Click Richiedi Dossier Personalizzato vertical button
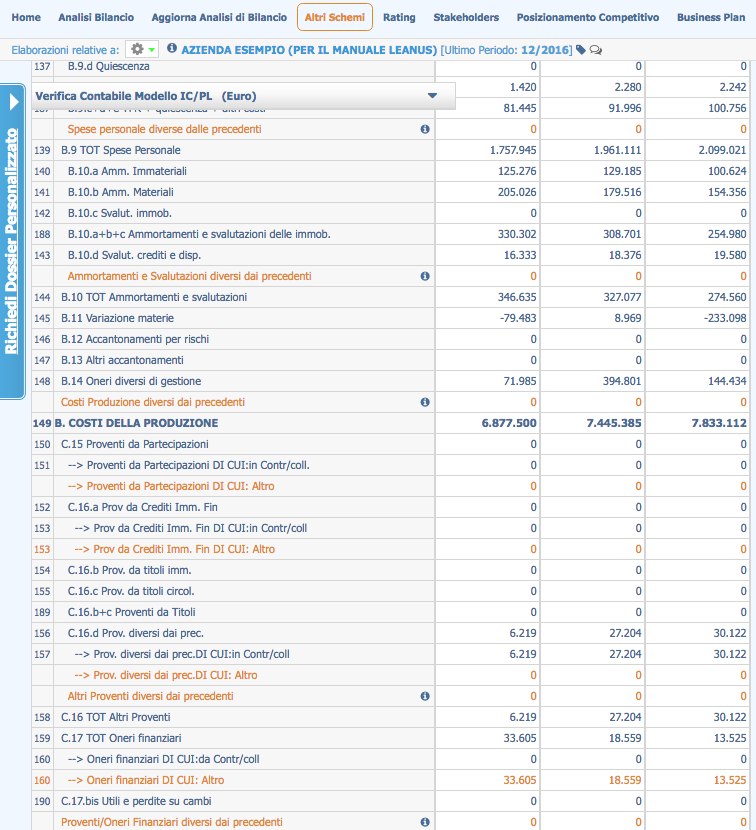Viewport: 756px width, 830px height. (x=13, y=240)
